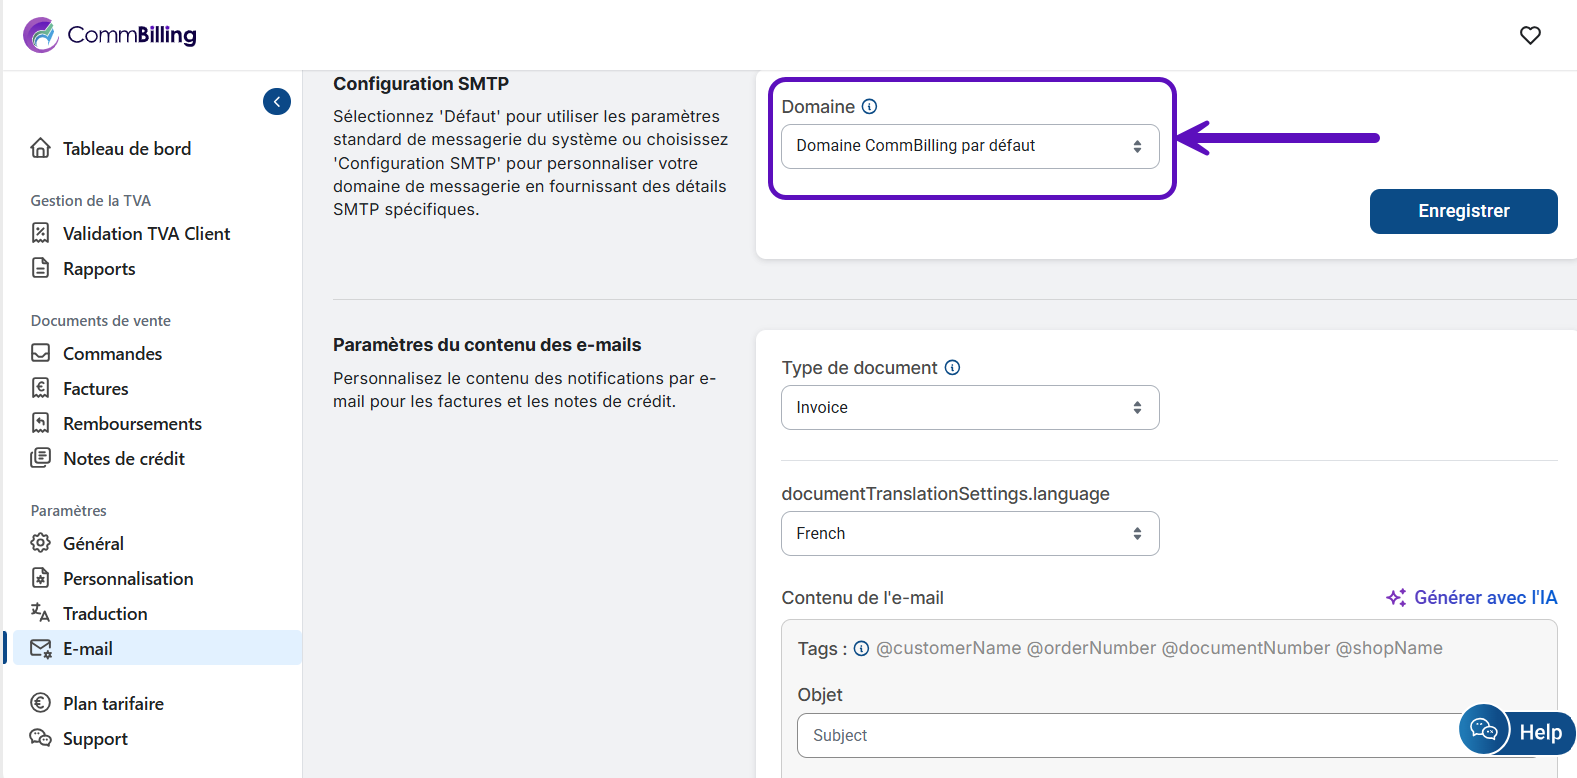Expand the Type de document dropdown
This screenshot has height=778, width=1577.
(969, 408)
